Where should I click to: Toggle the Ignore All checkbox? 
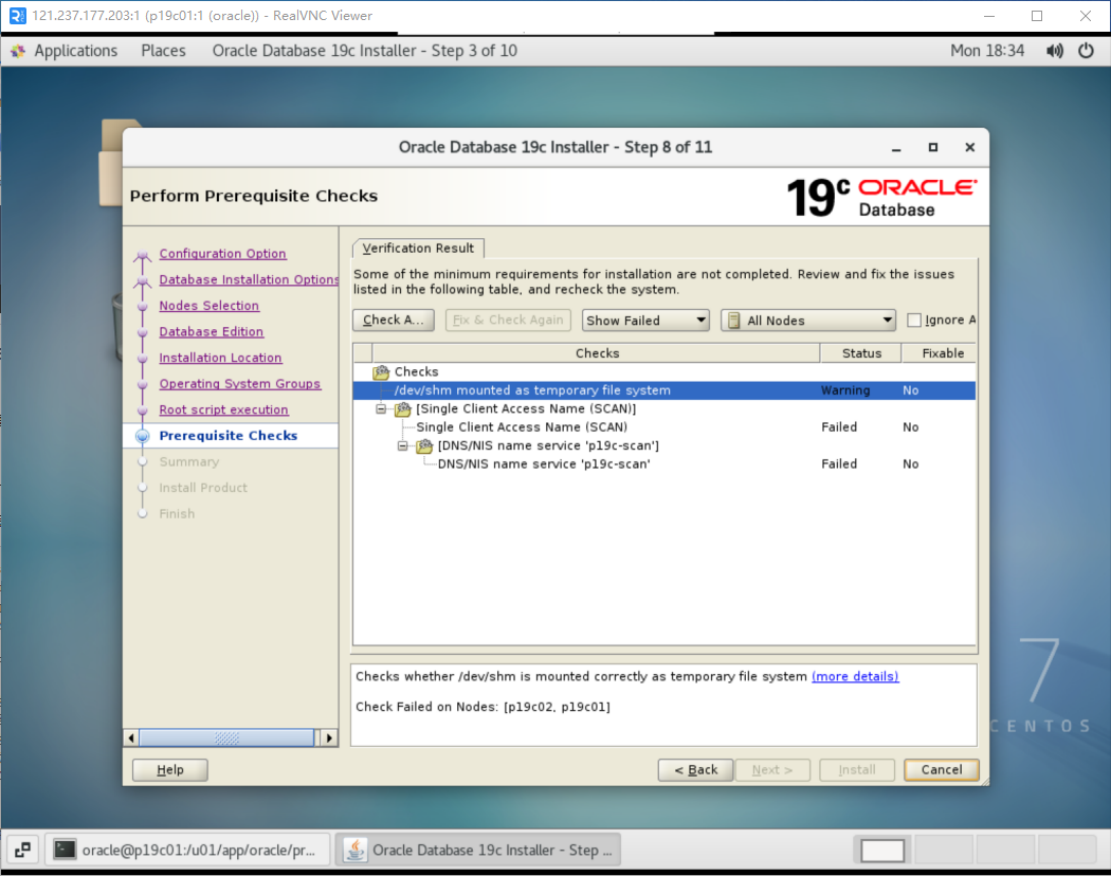914,320
